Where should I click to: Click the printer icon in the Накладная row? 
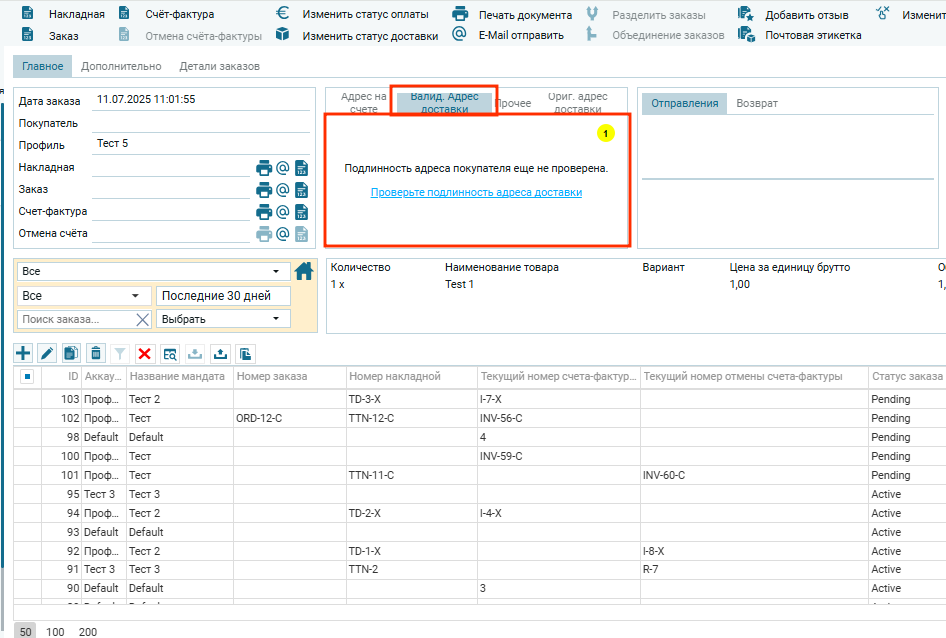[x=264, y=168]
